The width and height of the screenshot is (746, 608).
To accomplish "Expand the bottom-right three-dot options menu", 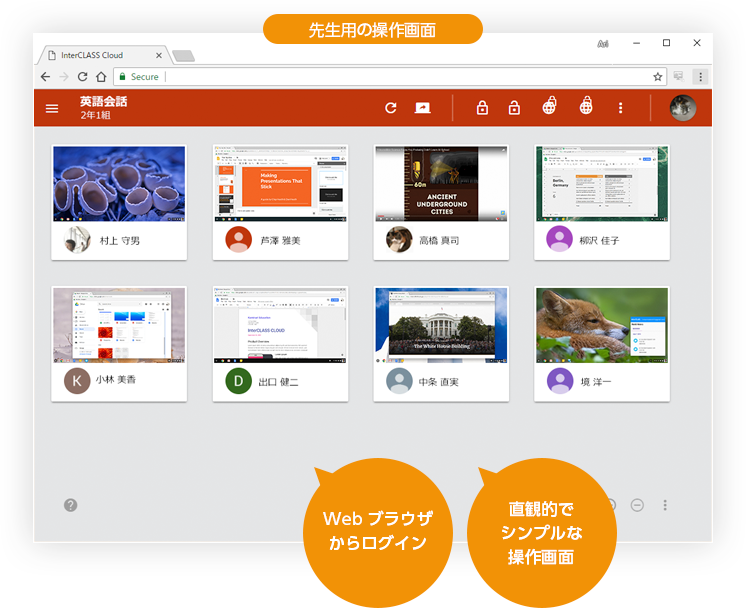I will (665, 505).
